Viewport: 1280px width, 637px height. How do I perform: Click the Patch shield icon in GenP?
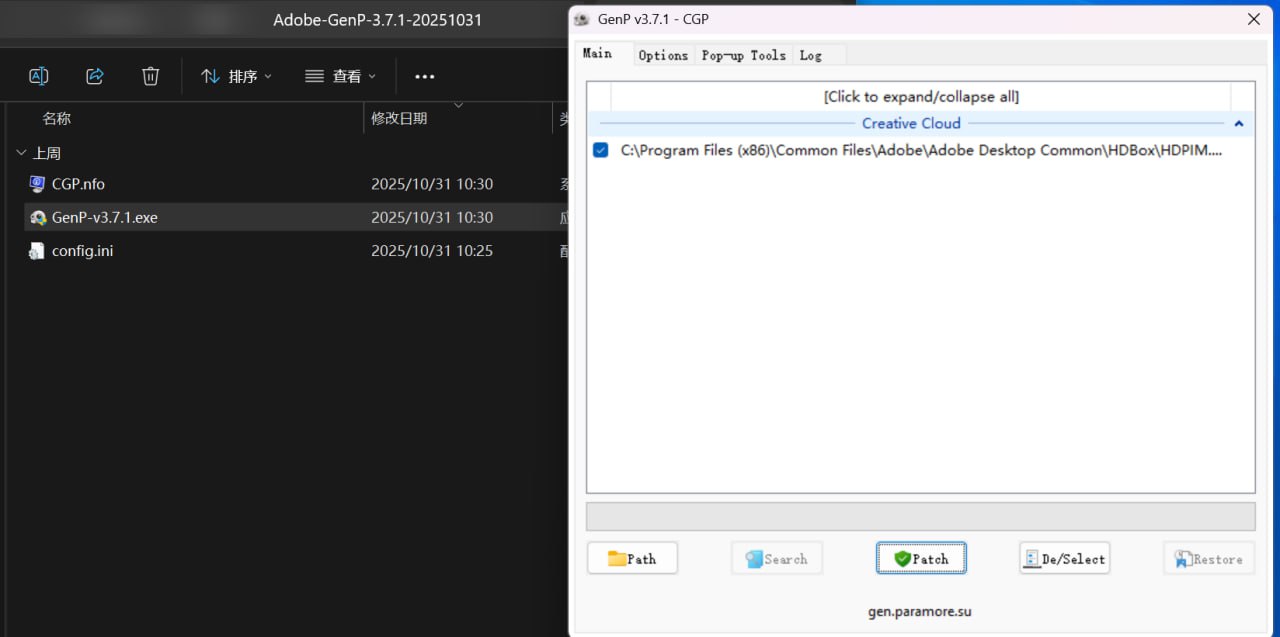[x=901, y=558]
